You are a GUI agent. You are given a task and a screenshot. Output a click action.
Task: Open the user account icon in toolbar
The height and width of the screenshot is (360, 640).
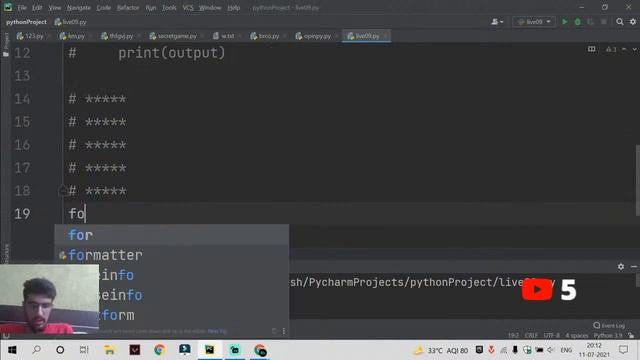tap(495, 22)
